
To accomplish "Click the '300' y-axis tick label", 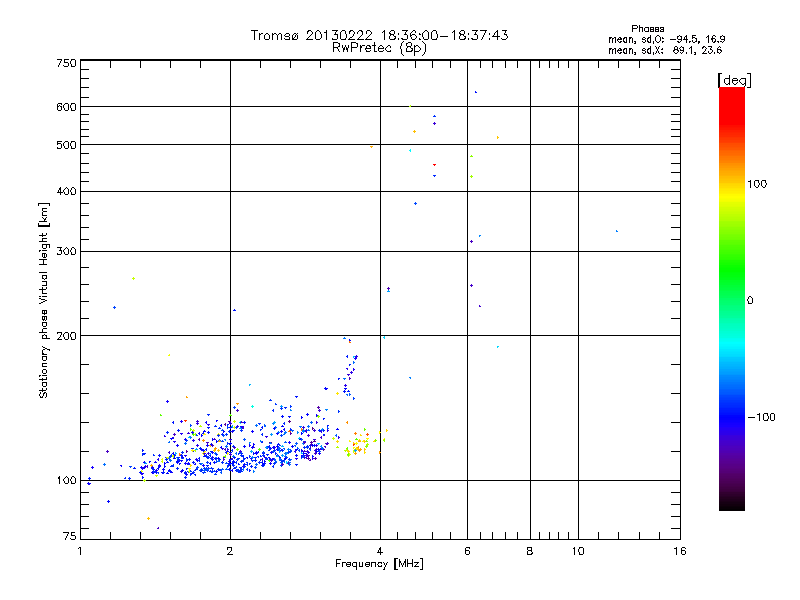I will pyautogui.click(x=66, y=251).
